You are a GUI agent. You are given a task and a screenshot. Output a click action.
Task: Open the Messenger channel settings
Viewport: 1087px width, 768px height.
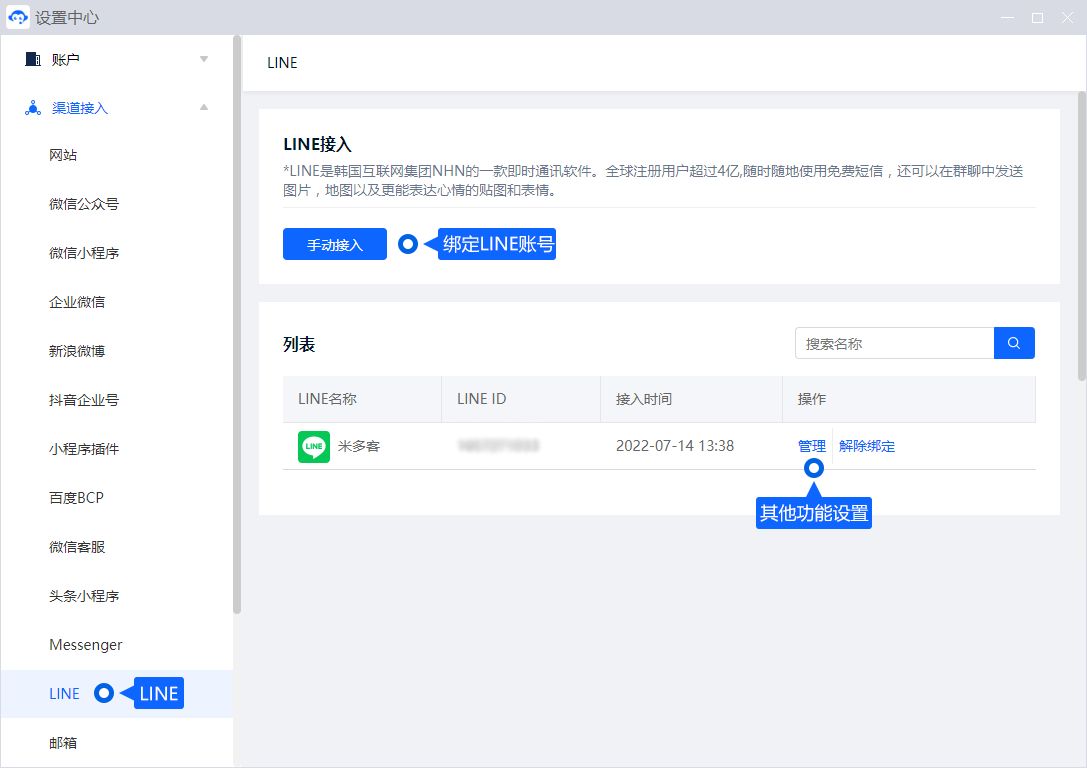(x=86, y=645)
